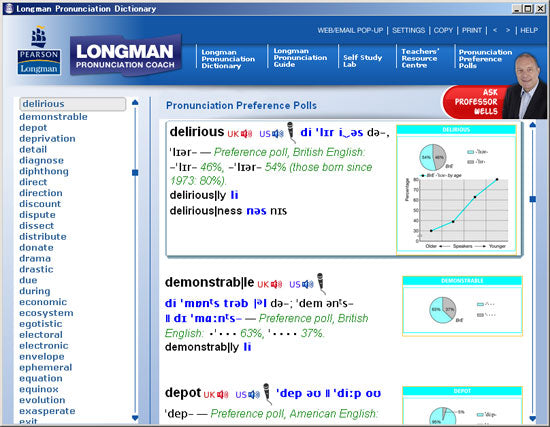Screen dimensions: 550x427
Task: Open SETTINGS from top bar
Action: point(408,31)
